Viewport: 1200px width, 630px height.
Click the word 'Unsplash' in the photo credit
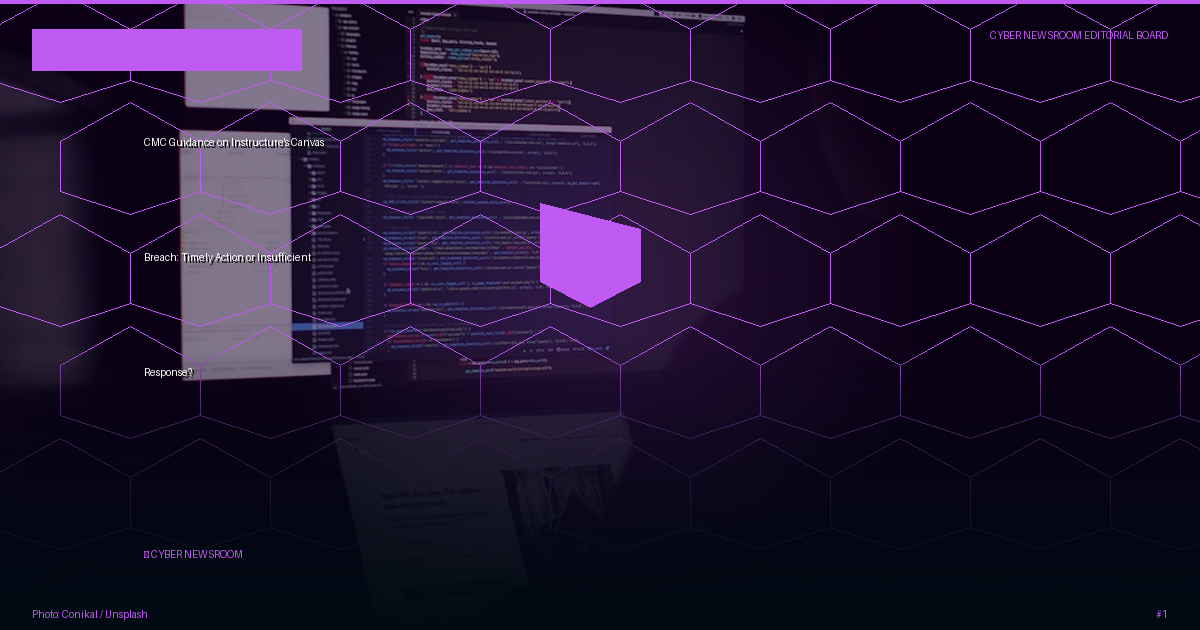click(x=127, y=614)
